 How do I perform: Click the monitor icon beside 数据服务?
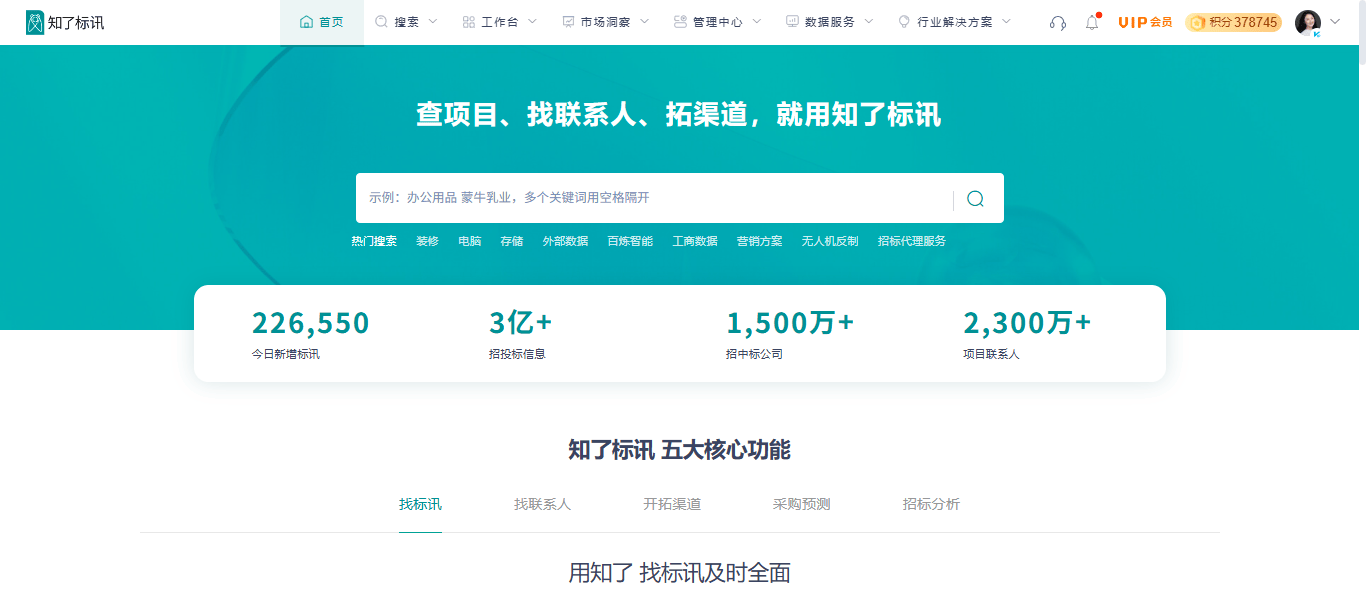point(792,22)
